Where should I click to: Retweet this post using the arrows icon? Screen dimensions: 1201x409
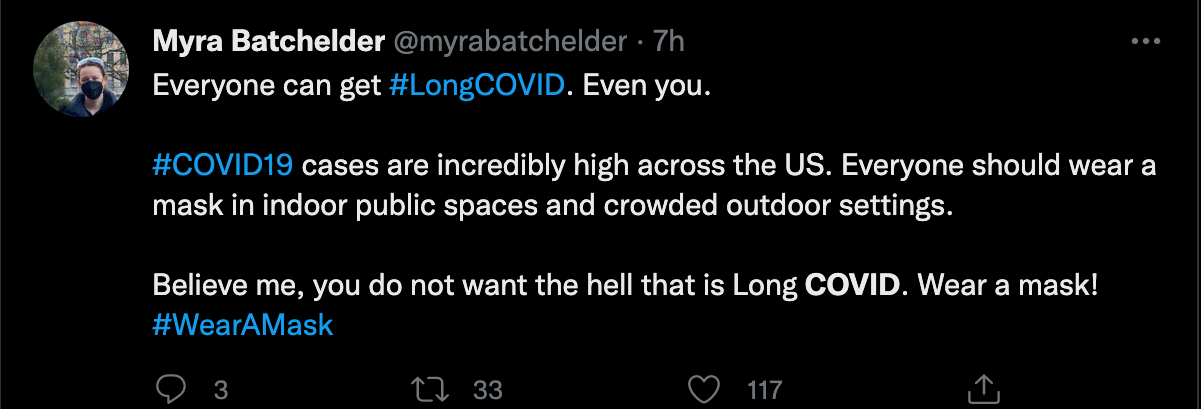[429, 387]
